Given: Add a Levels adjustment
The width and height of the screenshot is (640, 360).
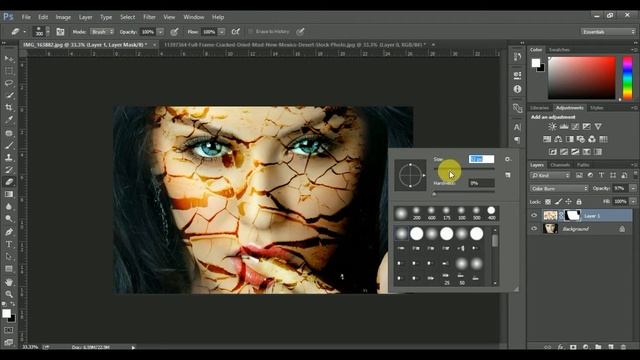Looking at the screenshot, I should 564,127.
